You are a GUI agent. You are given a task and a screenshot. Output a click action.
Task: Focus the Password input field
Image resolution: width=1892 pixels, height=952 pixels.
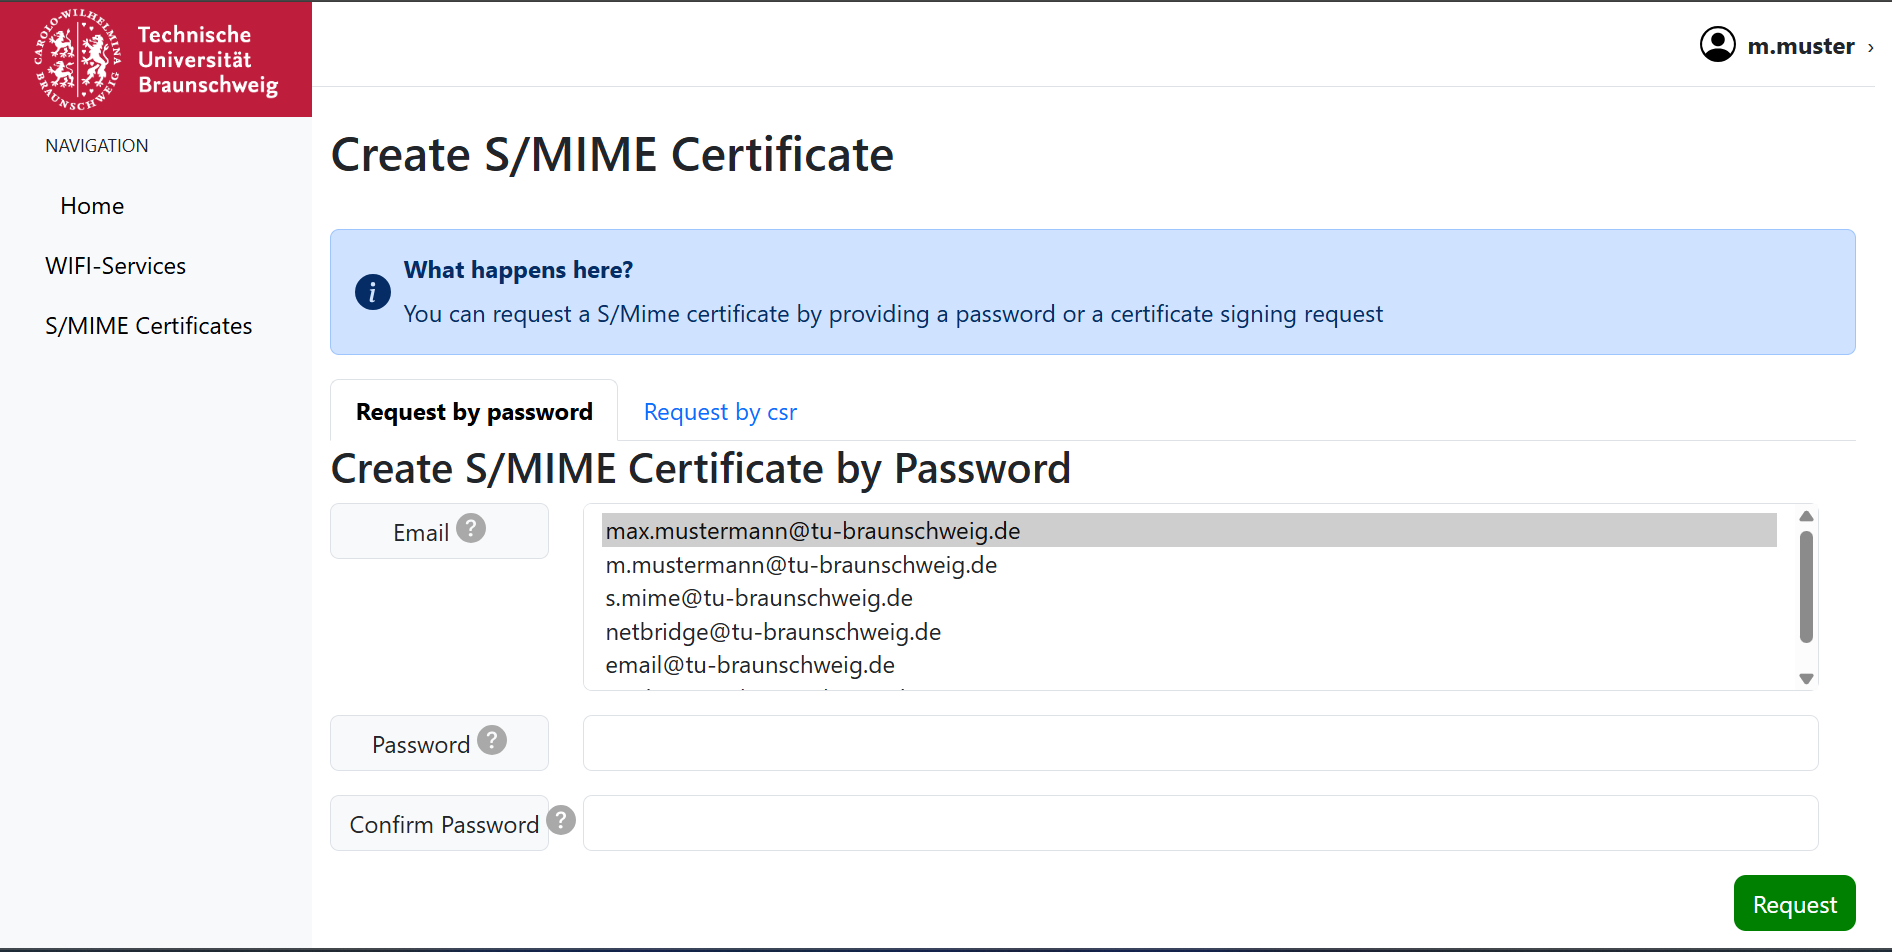1200,743
